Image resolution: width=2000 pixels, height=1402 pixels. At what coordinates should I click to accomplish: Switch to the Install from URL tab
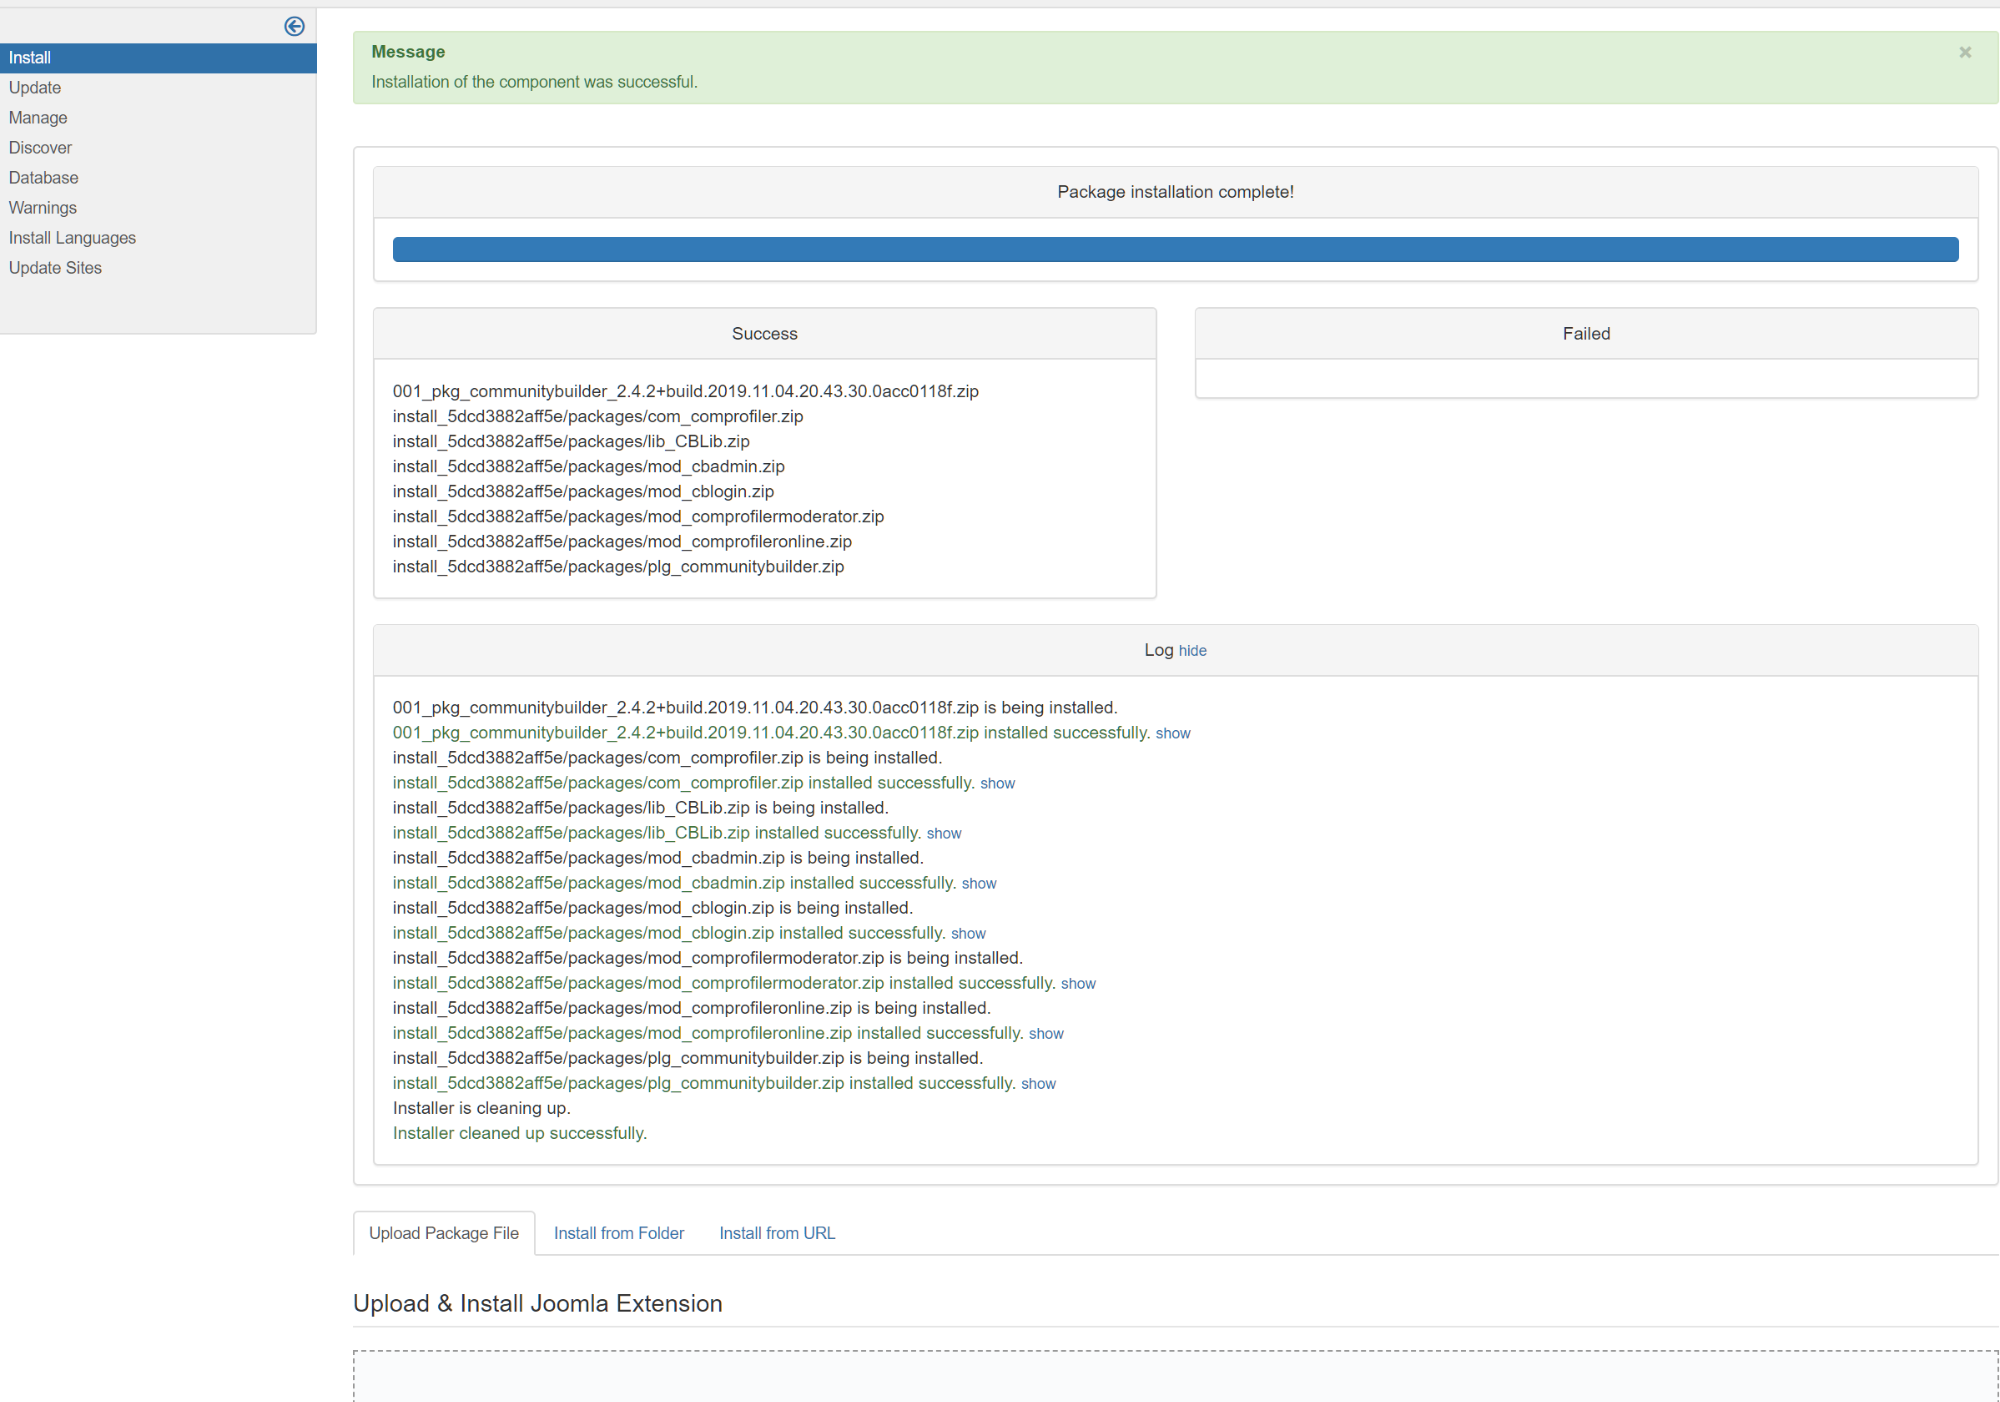tap(777, 1233)
